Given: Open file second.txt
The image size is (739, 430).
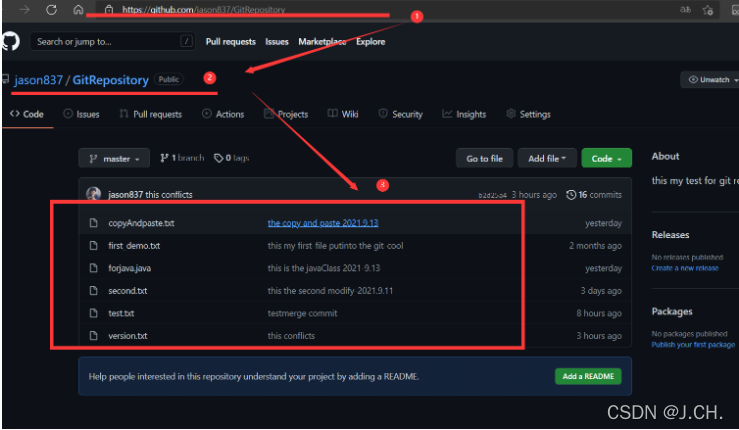Looking at the screenshot, I should pyautogui.click(x=128, y=291).
